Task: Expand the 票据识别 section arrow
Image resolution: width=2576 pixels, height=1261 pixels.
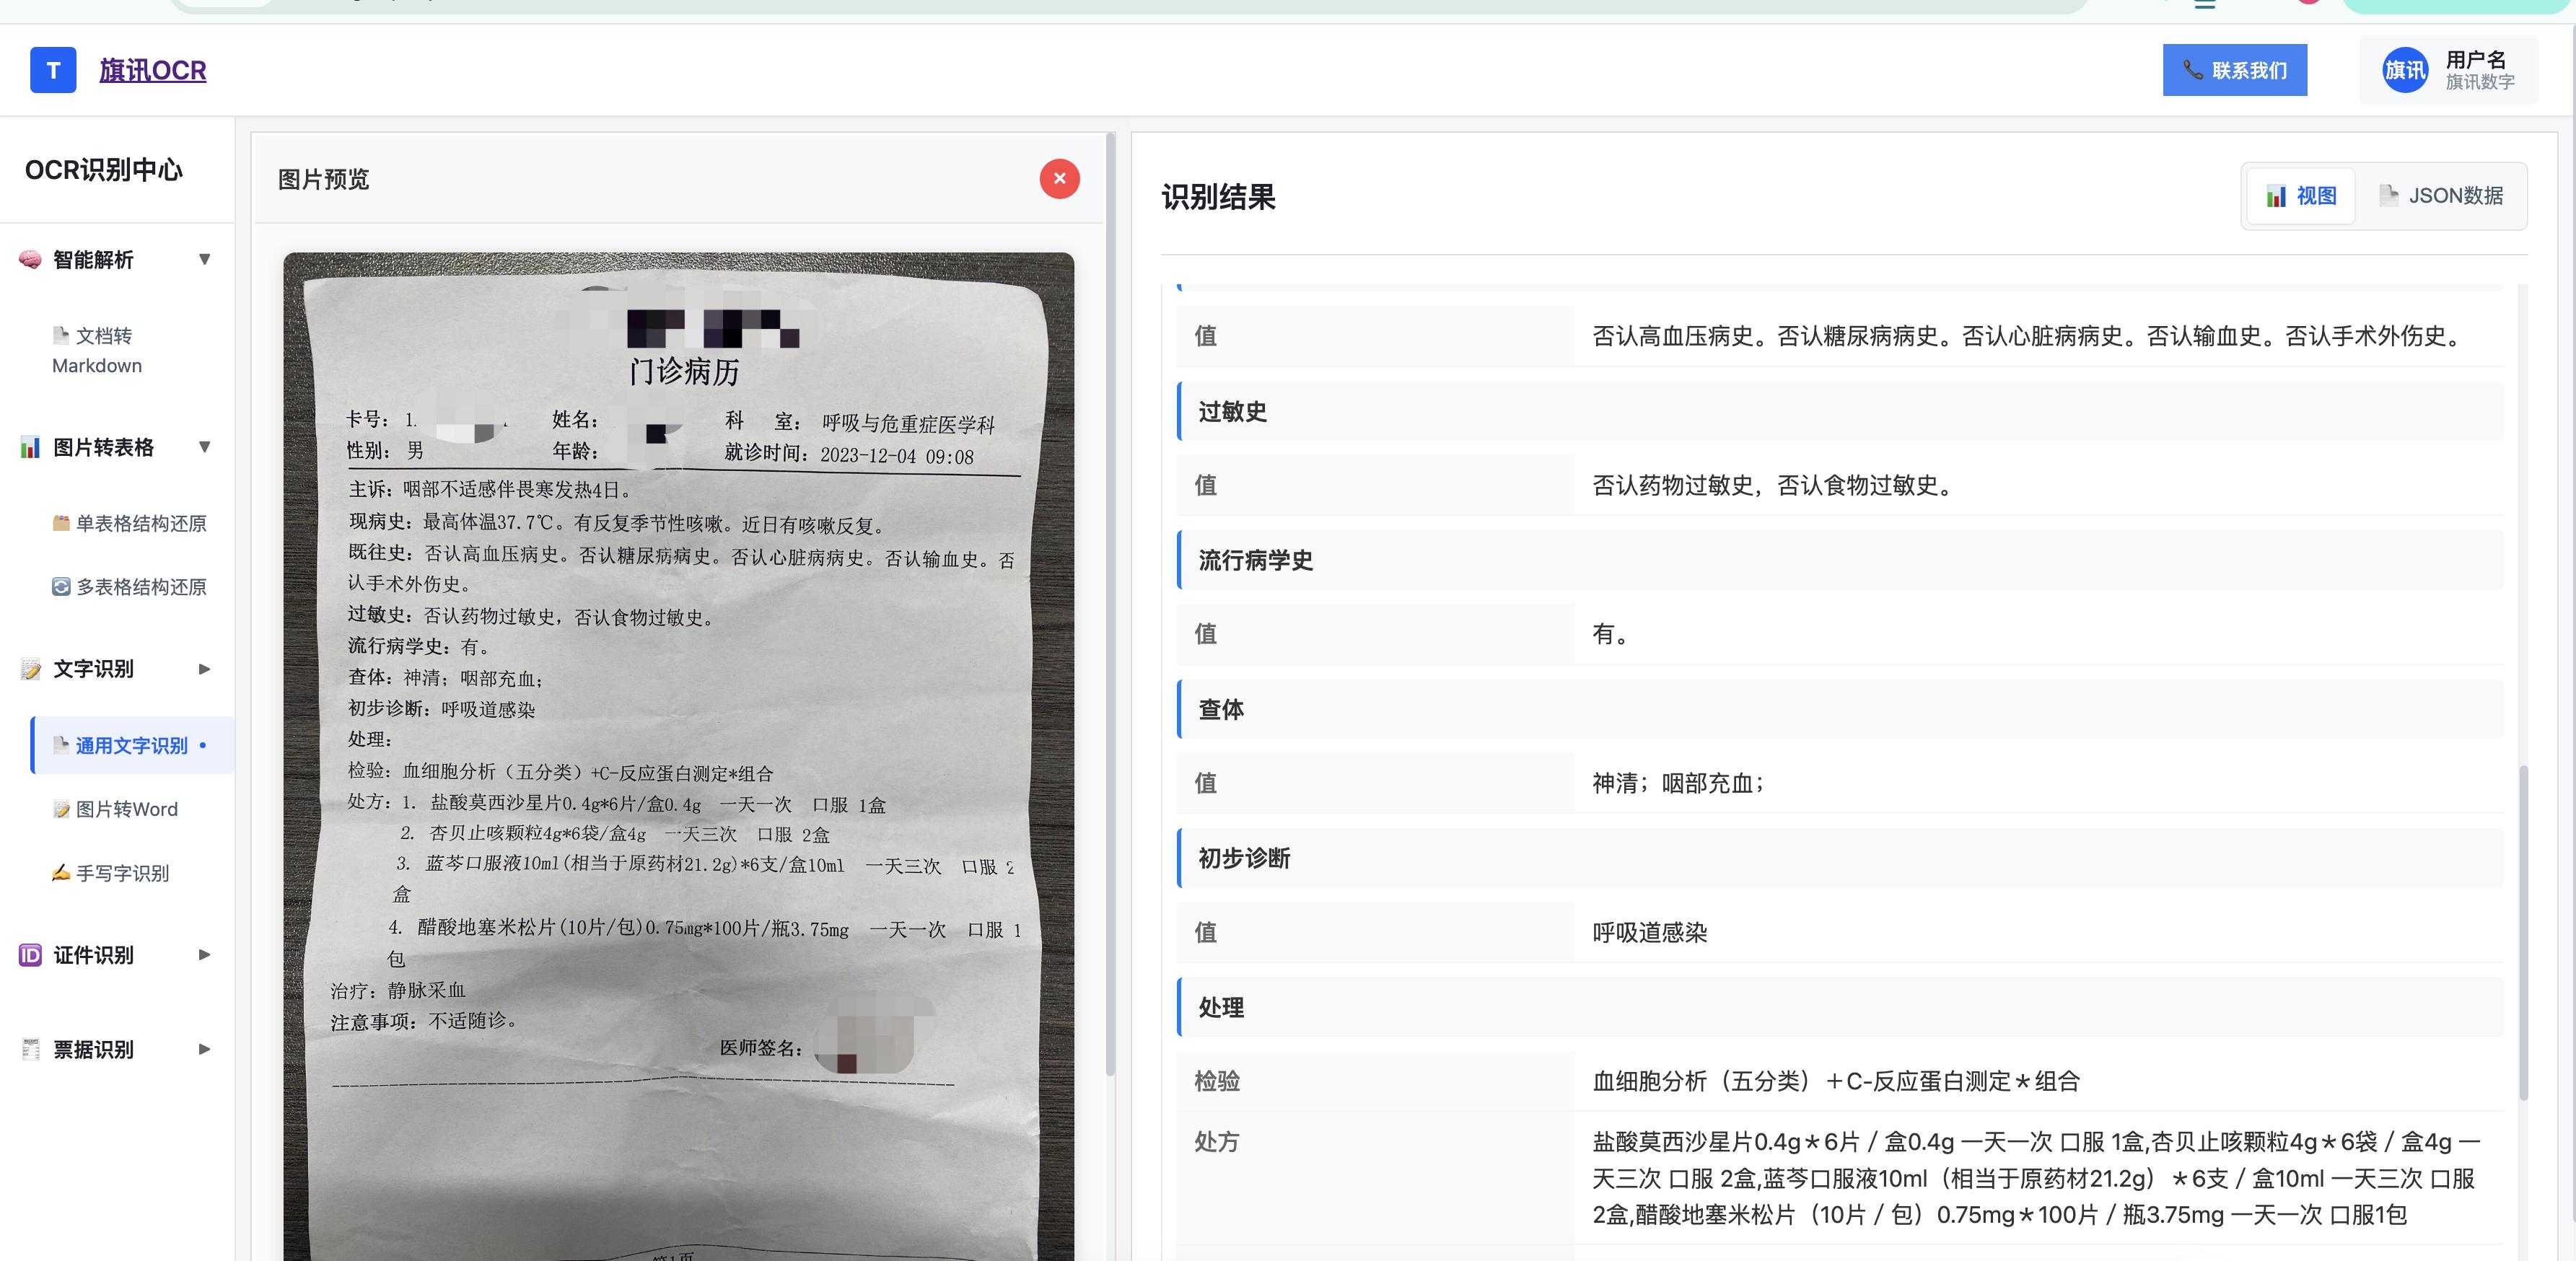Action: tap(205, 1049)
